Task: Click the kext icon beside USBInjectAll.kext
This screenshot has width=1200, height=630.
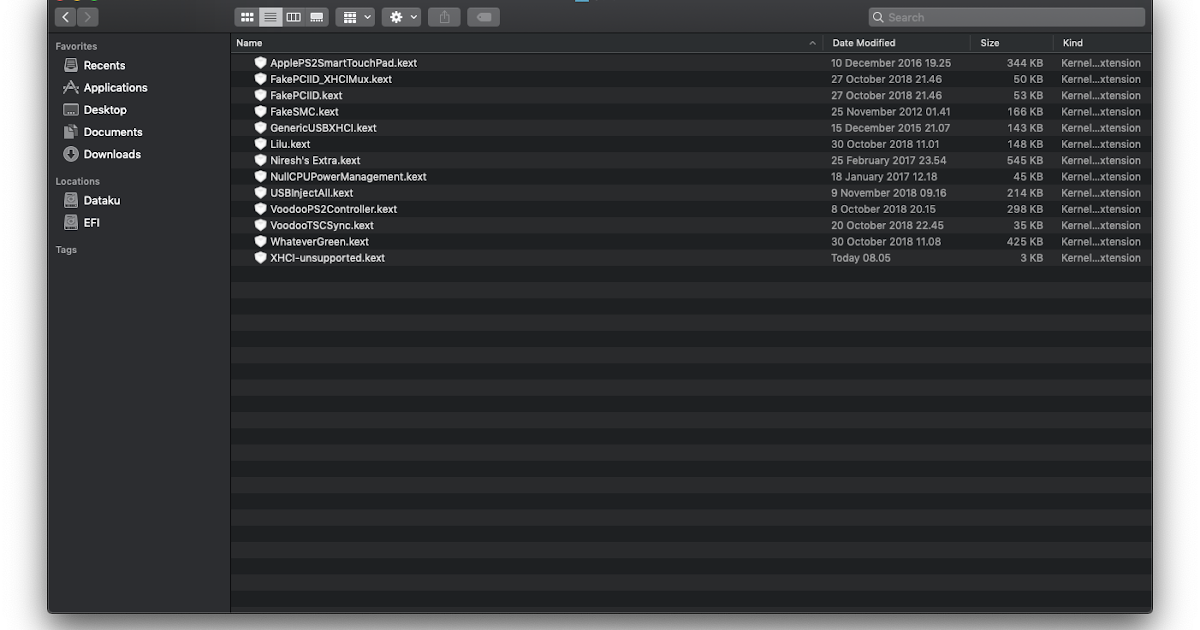Action: (x=261, y=193)
